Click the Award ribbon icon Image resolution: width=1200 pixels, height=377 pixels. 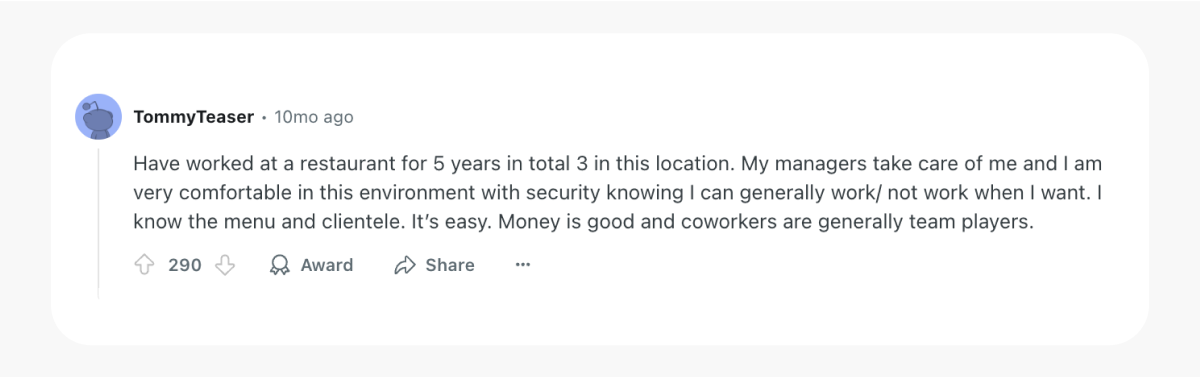click(x=280, y=265)
